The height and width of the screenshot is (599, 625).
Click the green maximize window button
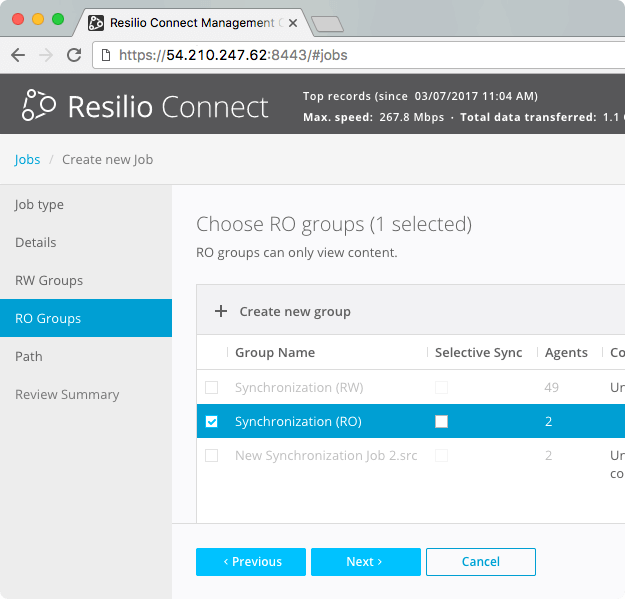pyautogui.click(x=58, y=19)
